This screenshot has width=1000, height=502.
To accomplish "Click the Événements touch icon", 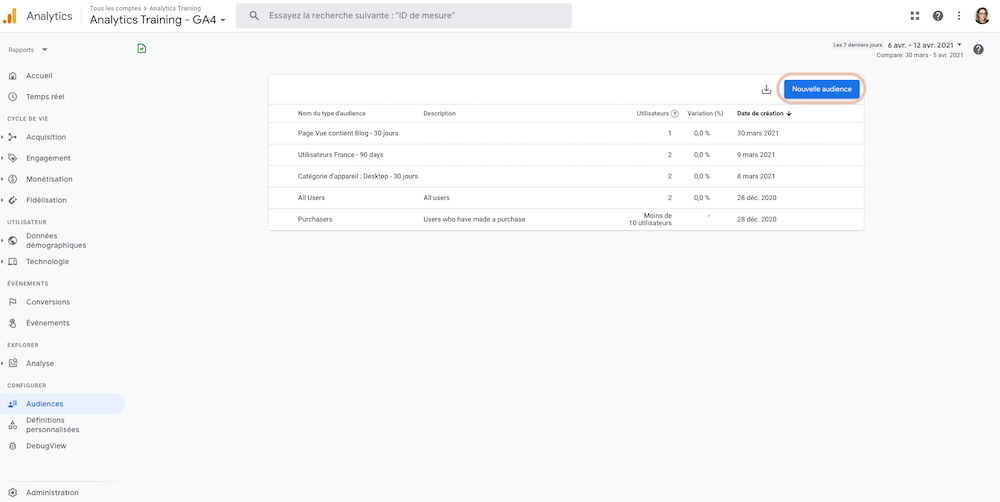I will pyautogui.click(x=13, y=323).
